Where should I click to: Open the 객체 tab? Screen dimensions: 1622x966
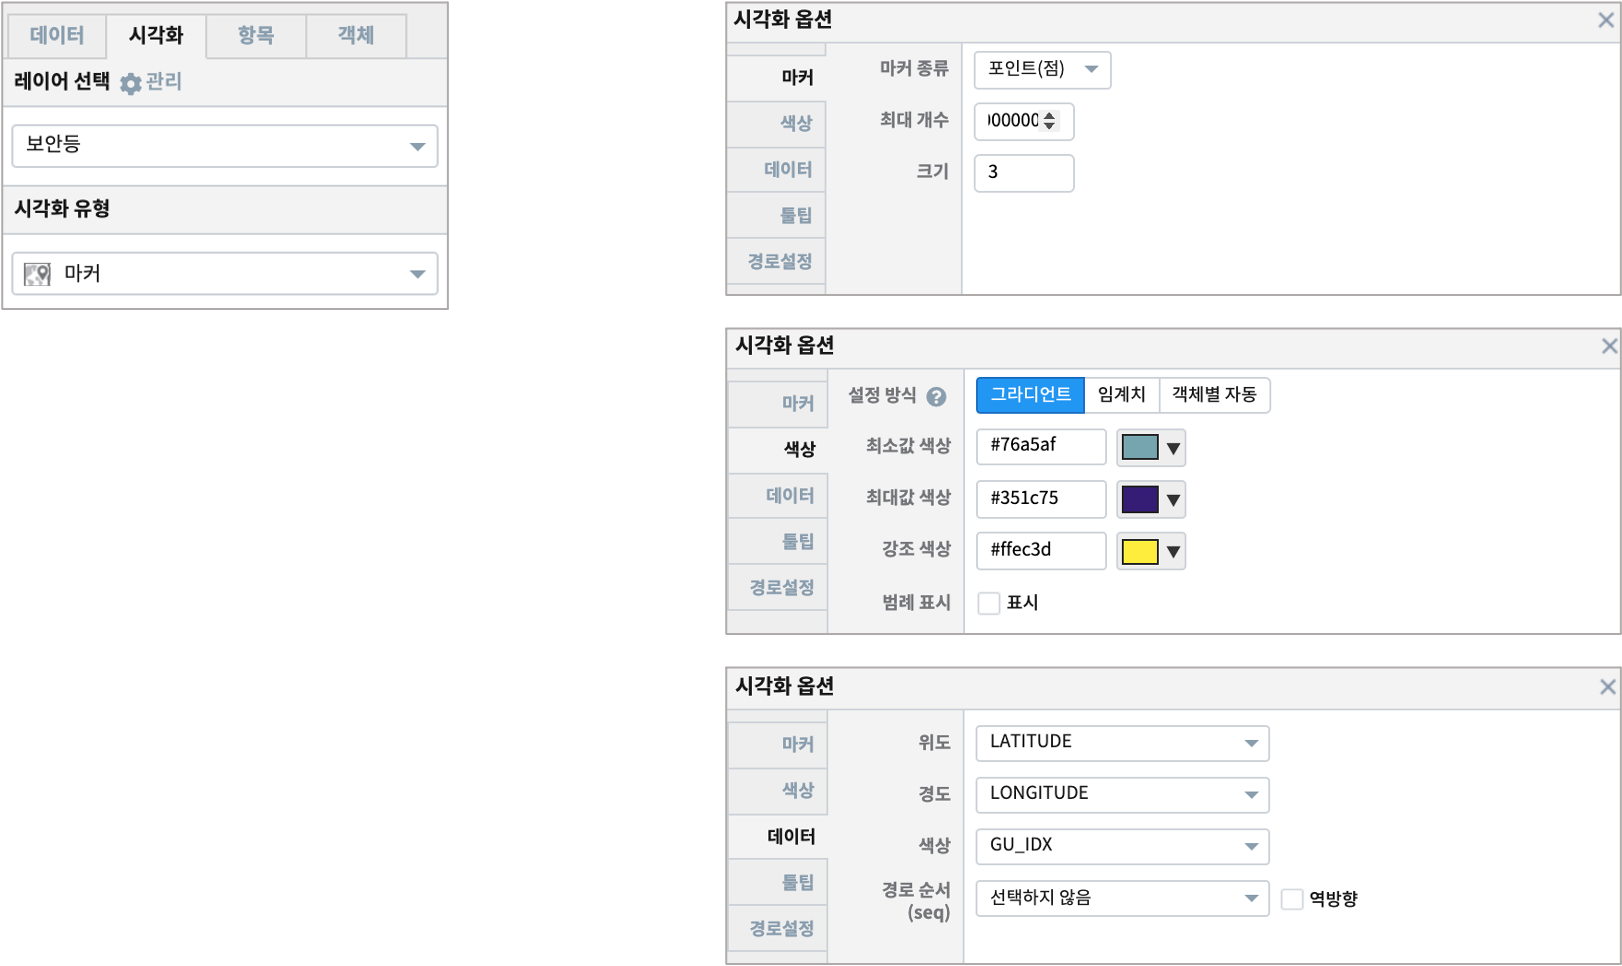click(356, 36)
